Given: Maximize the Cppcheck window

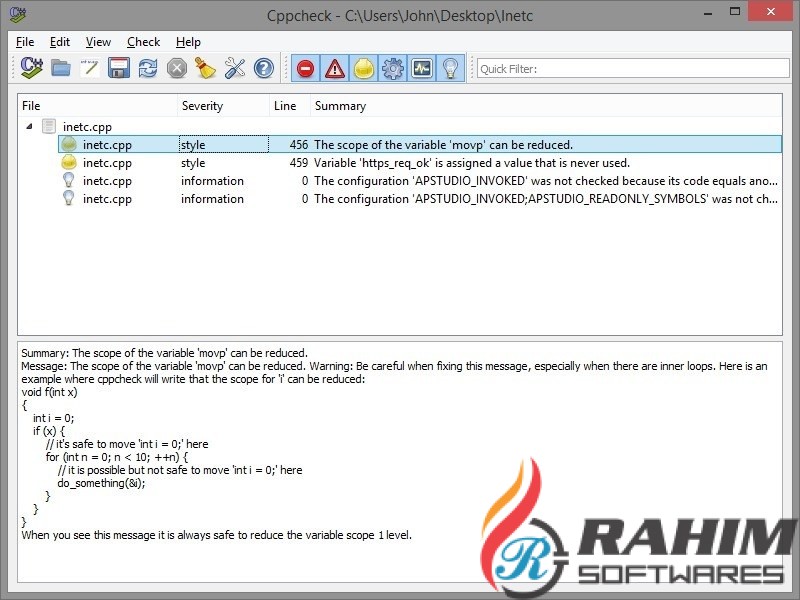Looking at the screenshot, I should coord(735,12).
